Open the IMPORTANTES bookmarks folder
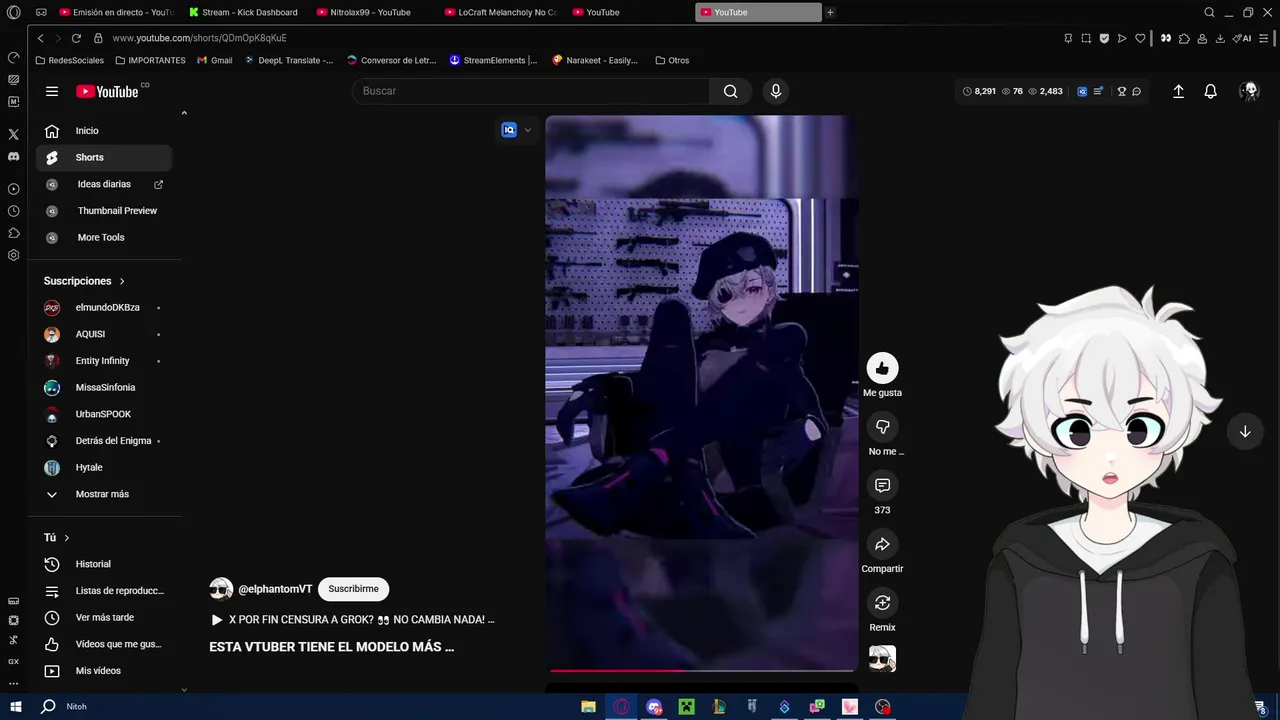Viewport: 1280px width, 720px height. click(150, 60)
